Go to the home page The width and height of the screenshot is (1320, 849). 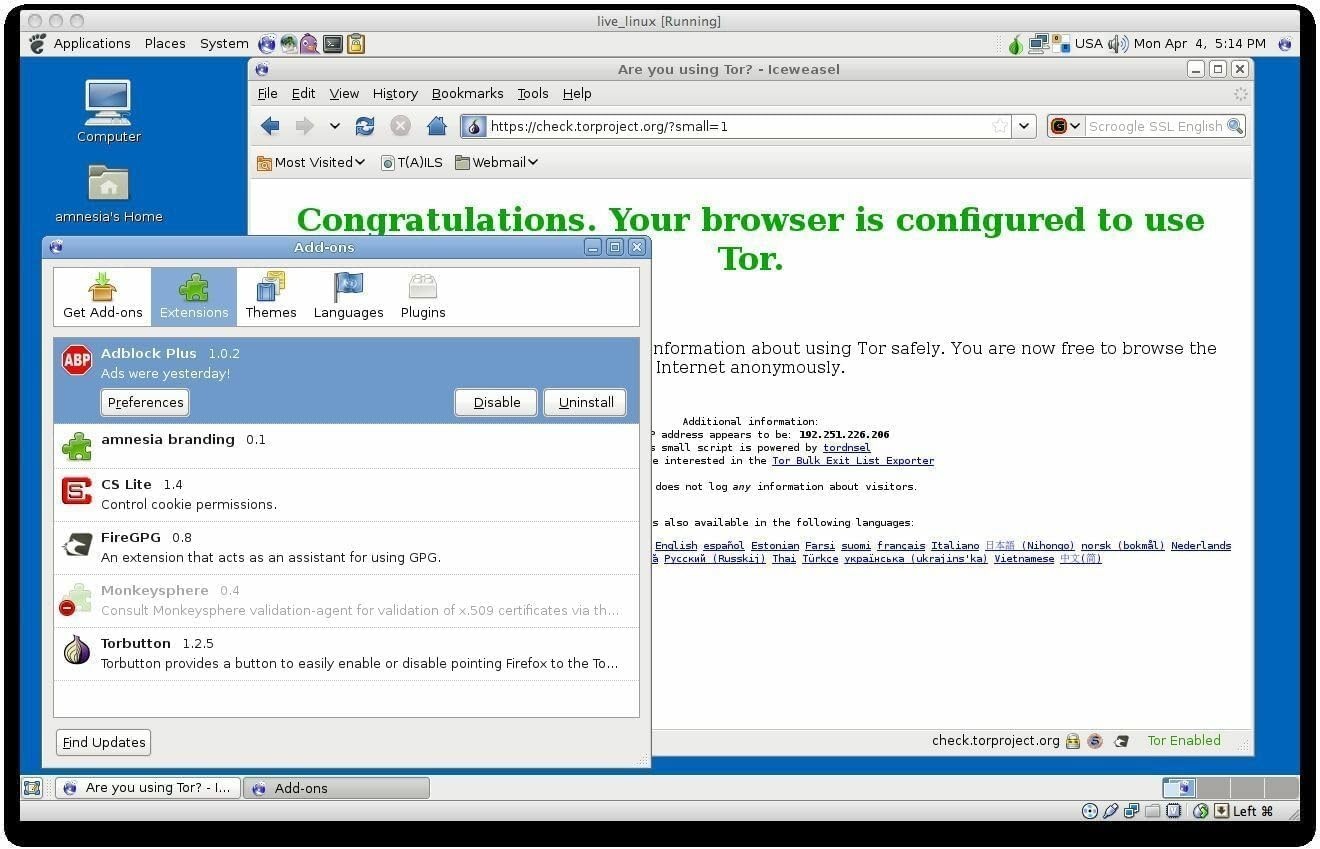[x=436, y=126]
